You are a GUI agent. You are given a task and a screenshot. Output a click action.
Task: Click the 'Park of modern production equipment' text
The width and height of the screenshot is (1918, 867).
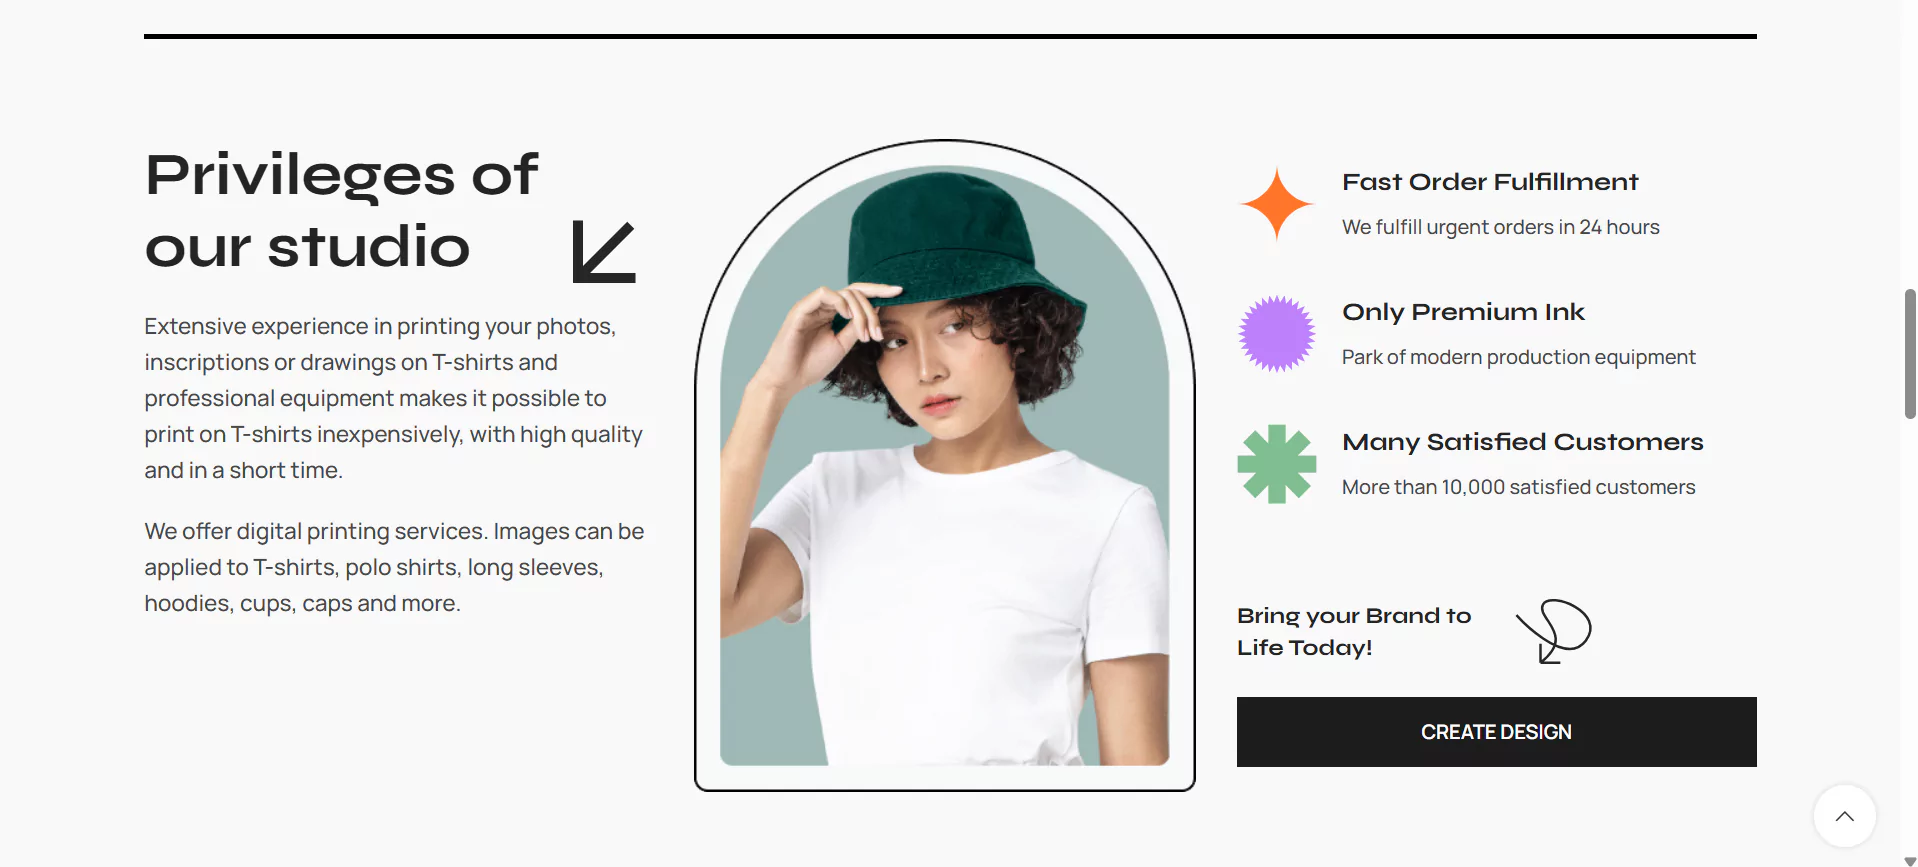(1518, 357)
